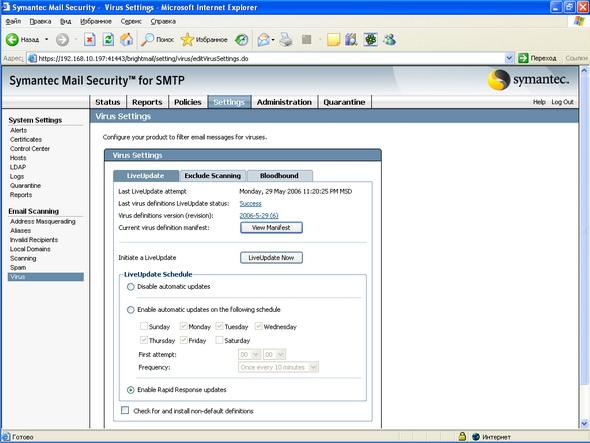Click the Internet zone globe icon

click(x=476, y=437)
